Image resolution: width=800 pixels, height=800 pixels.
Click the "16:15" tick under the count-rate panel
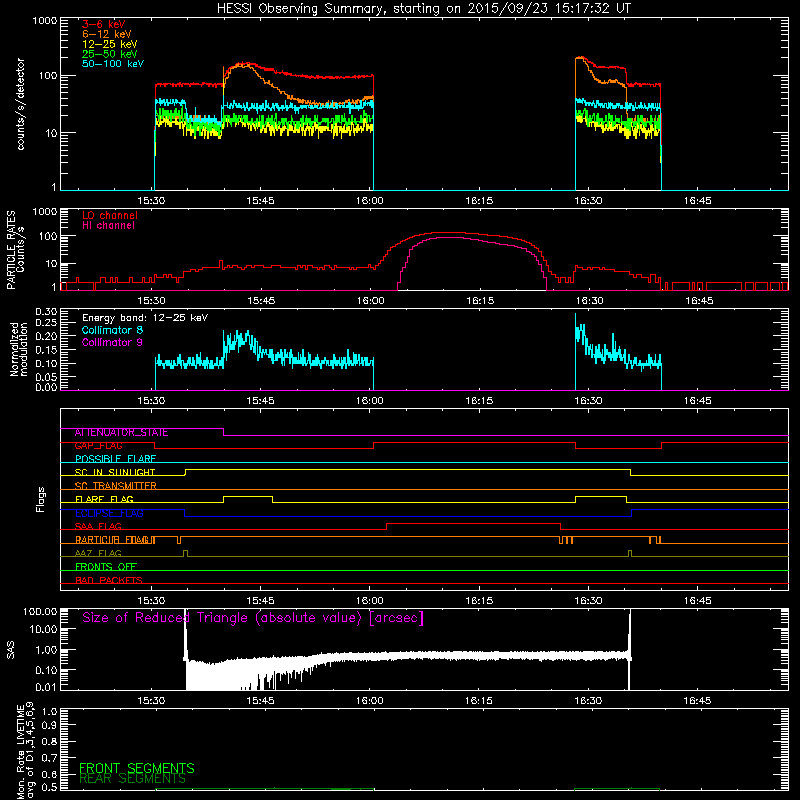[479, 201]
